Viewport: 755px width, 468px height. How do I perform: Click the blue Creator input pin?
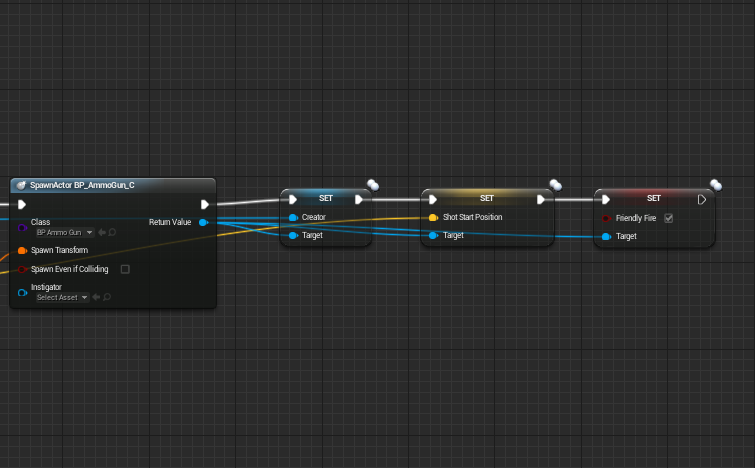tap(293, 218)
